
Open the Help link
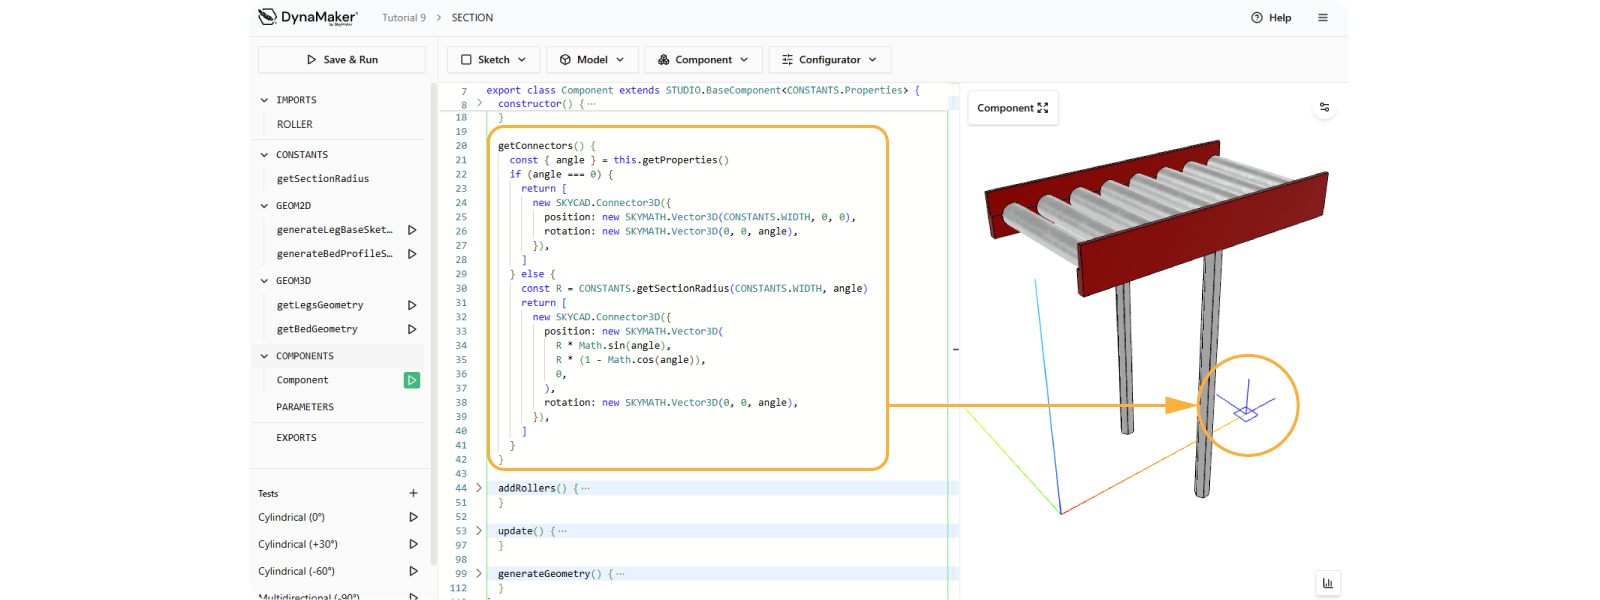1271,18
